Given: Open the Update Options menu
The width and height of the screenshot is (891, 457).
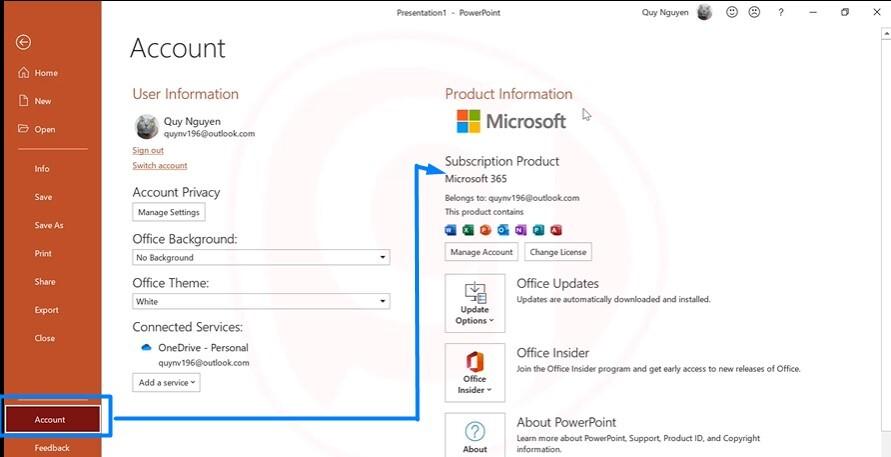Looking at the screenshot, I should [x=475, y=303].
